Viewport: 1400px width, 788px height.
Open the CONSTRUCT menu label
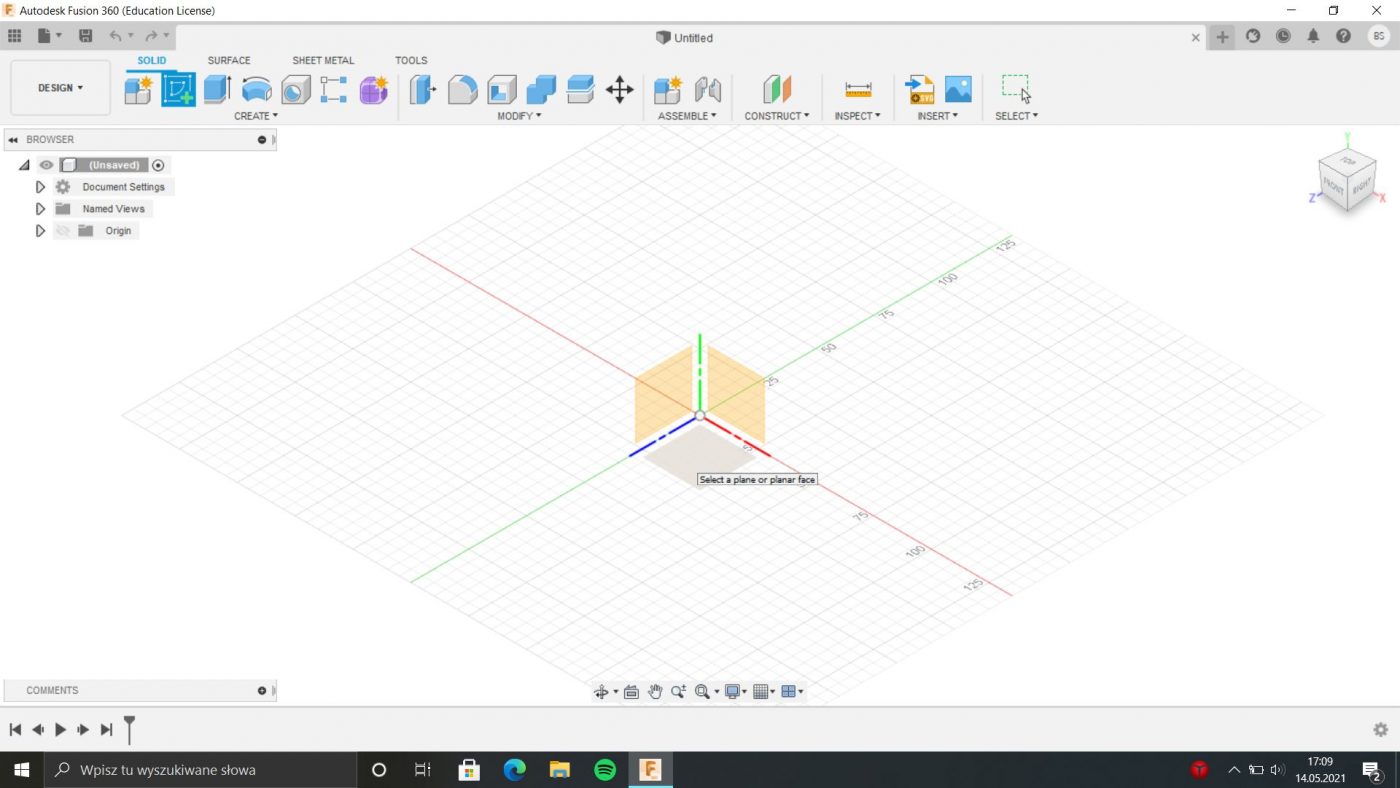click(x=776, y=116)
